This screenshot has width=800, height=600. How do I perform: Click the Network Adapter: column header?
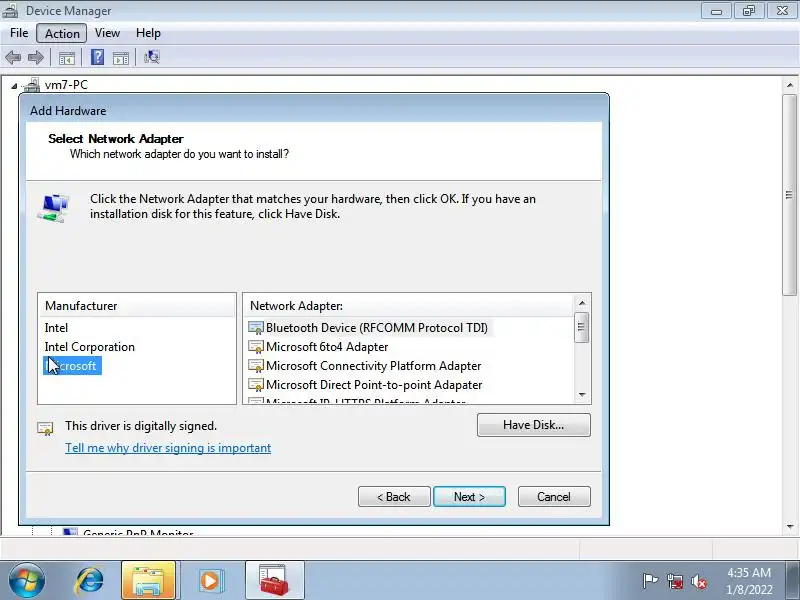(409, 306)
